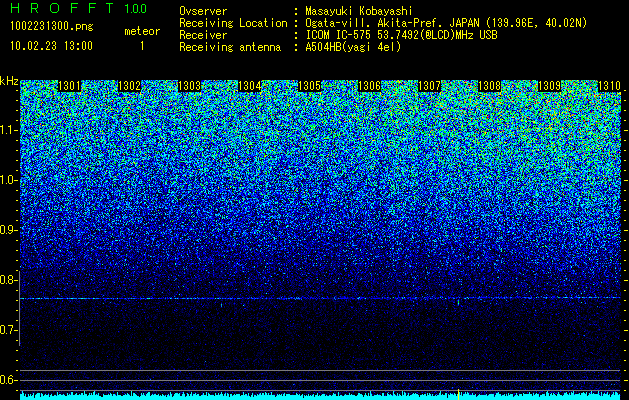629x400 pixels.
Task: Click the 0.8 kHz axis label
Action: click(x=7, y=280)
